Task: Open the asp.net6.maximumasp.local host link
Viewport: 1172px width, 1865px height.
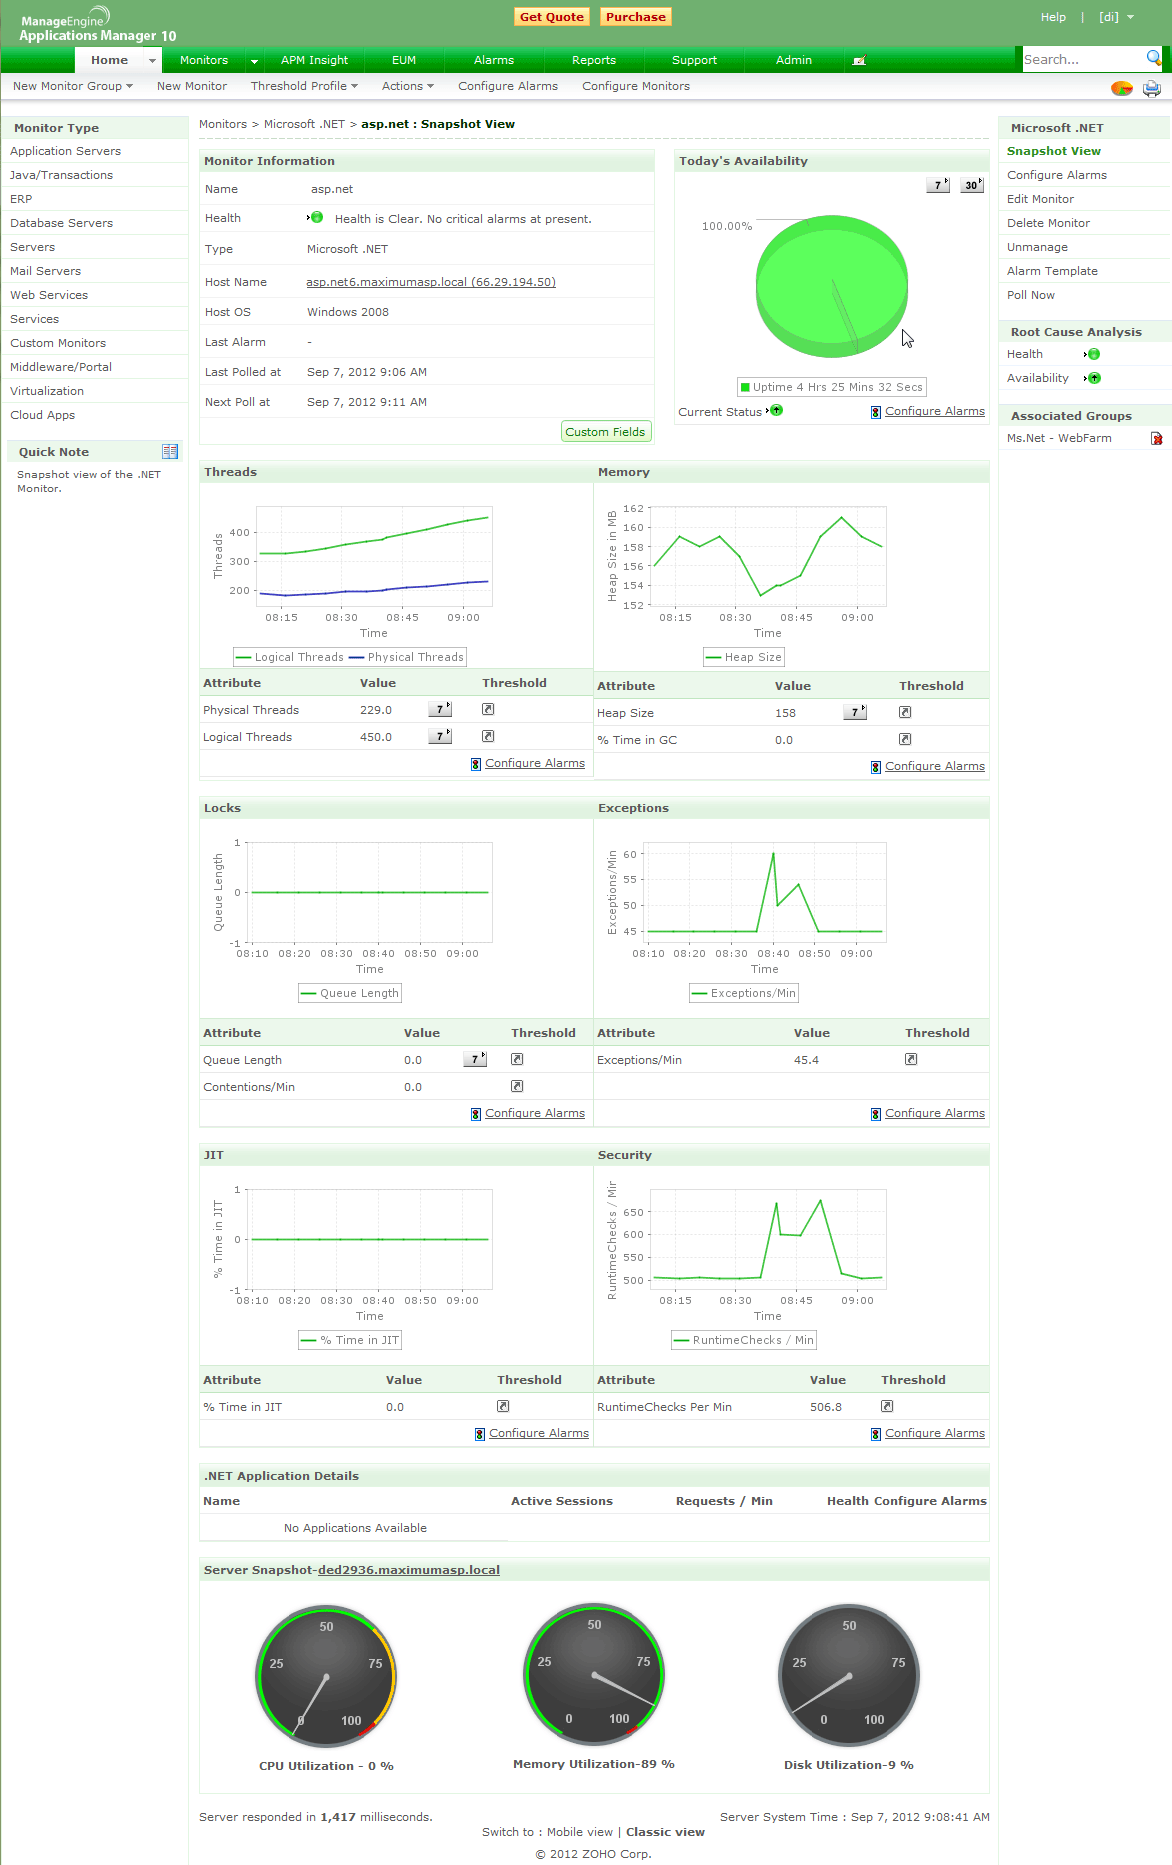Action: (x=431, y=282)
